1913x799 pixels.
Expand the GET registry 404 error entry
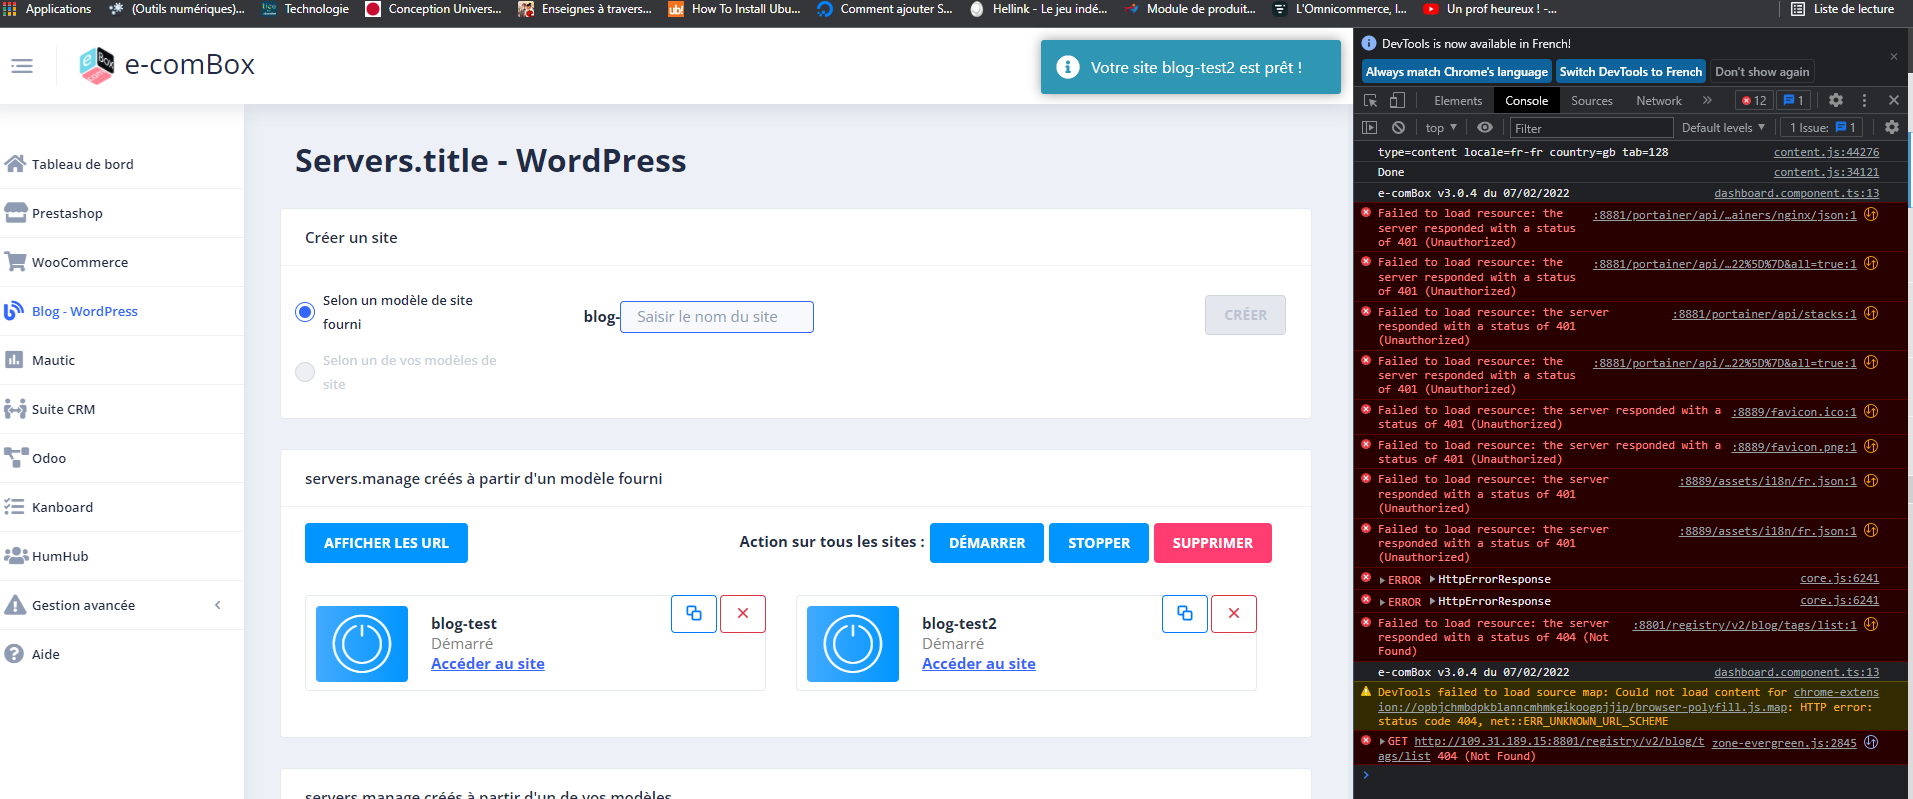[x=1383, y=742]
